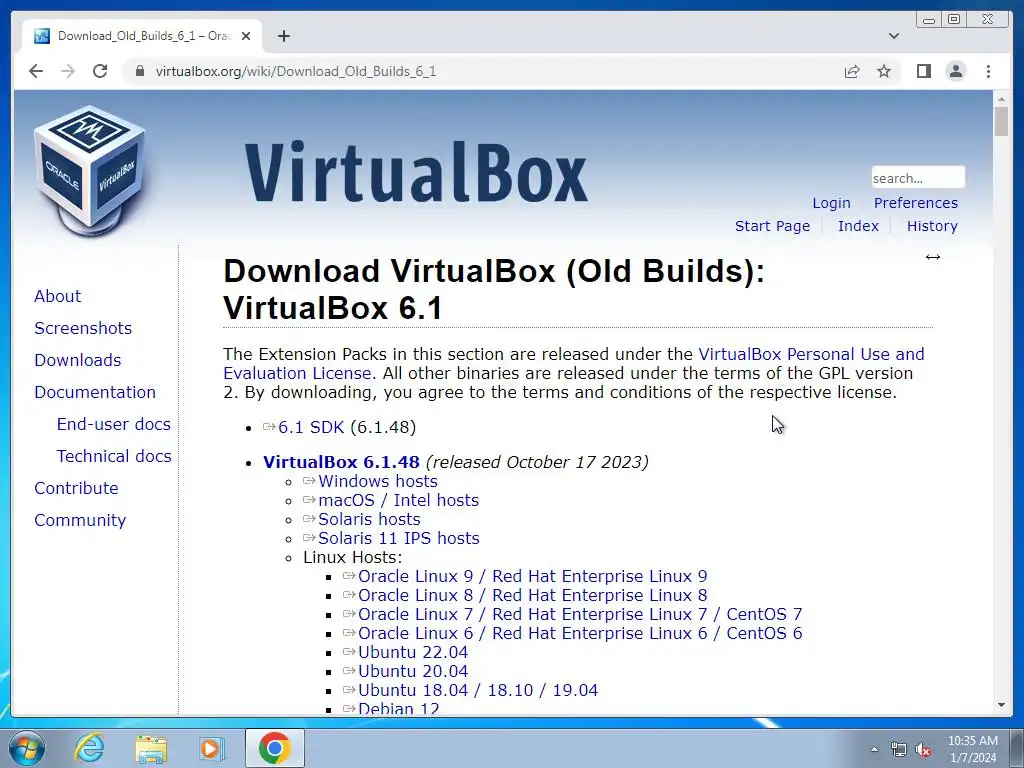This screenshot has width=1024, height=768.
Task: Open Technical docs sidebar link
Action: click(x=114, y=456)
